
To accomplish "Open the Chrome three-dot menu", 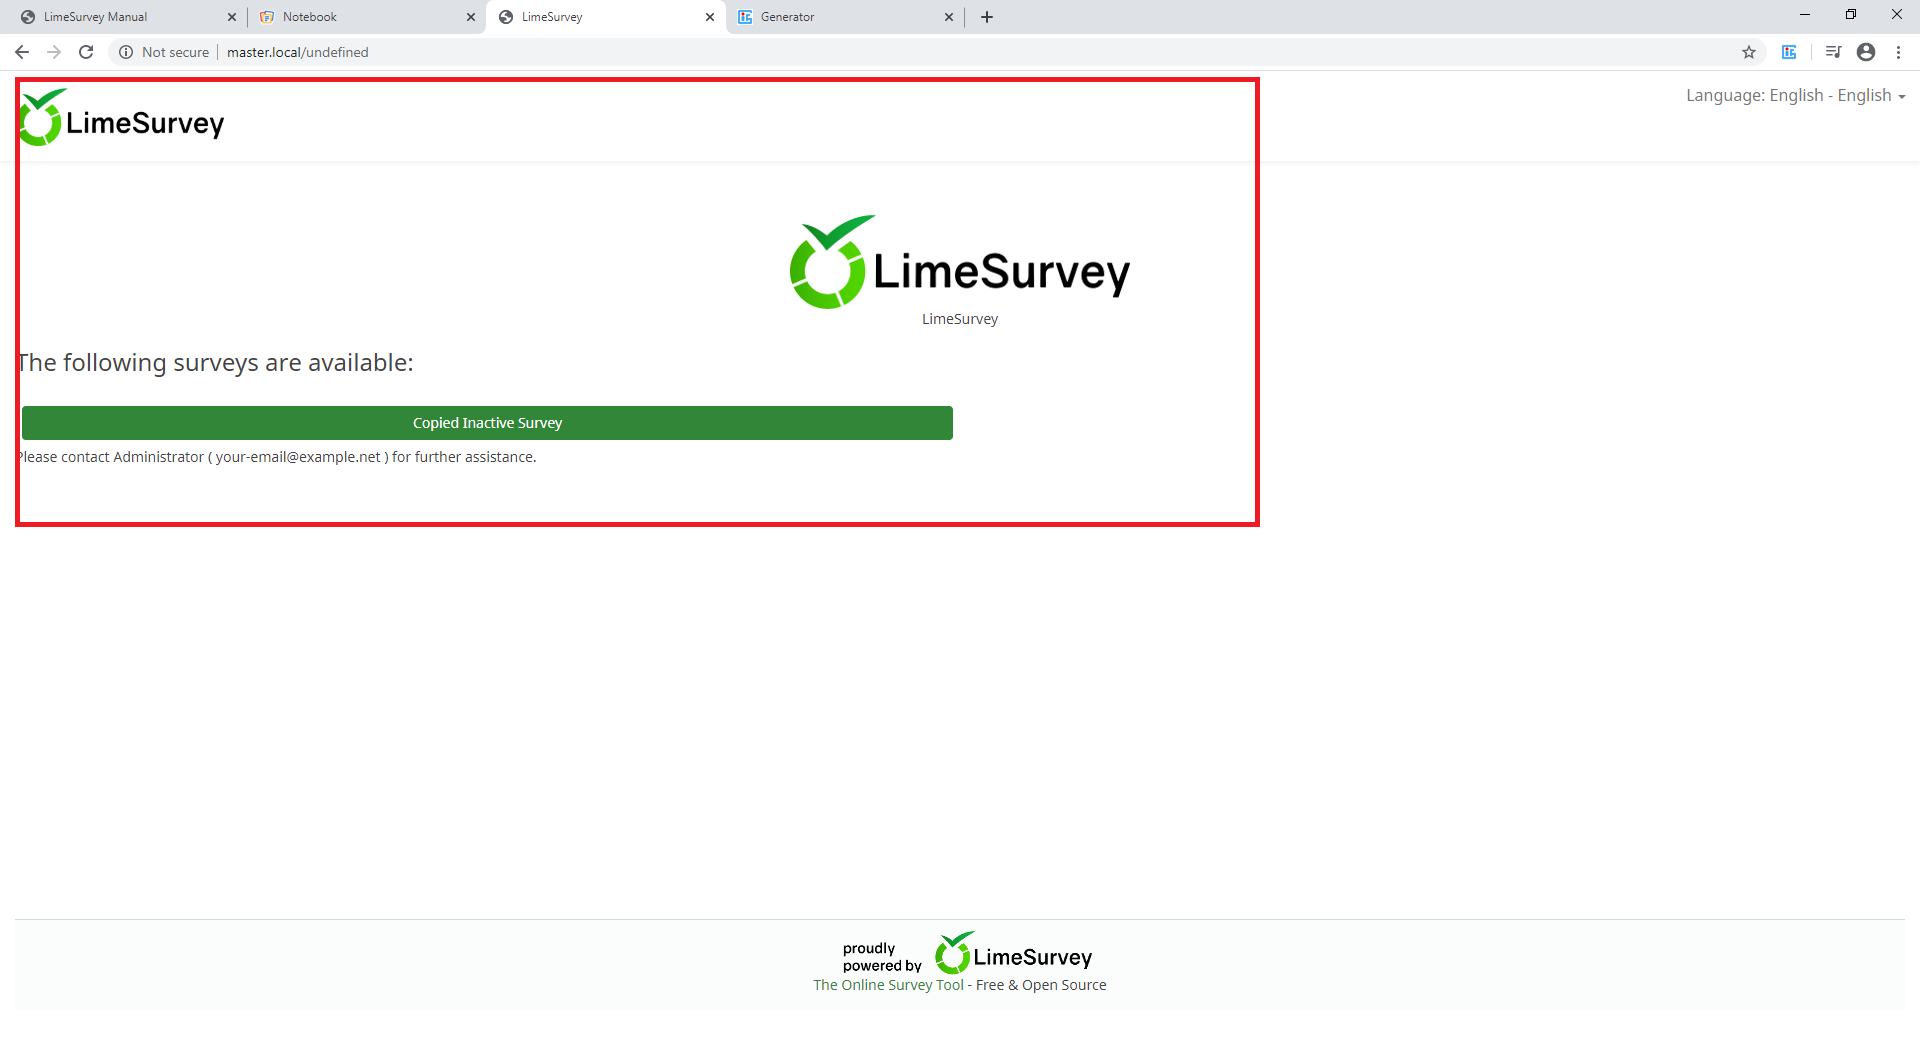I will [x=1898, y=52].
